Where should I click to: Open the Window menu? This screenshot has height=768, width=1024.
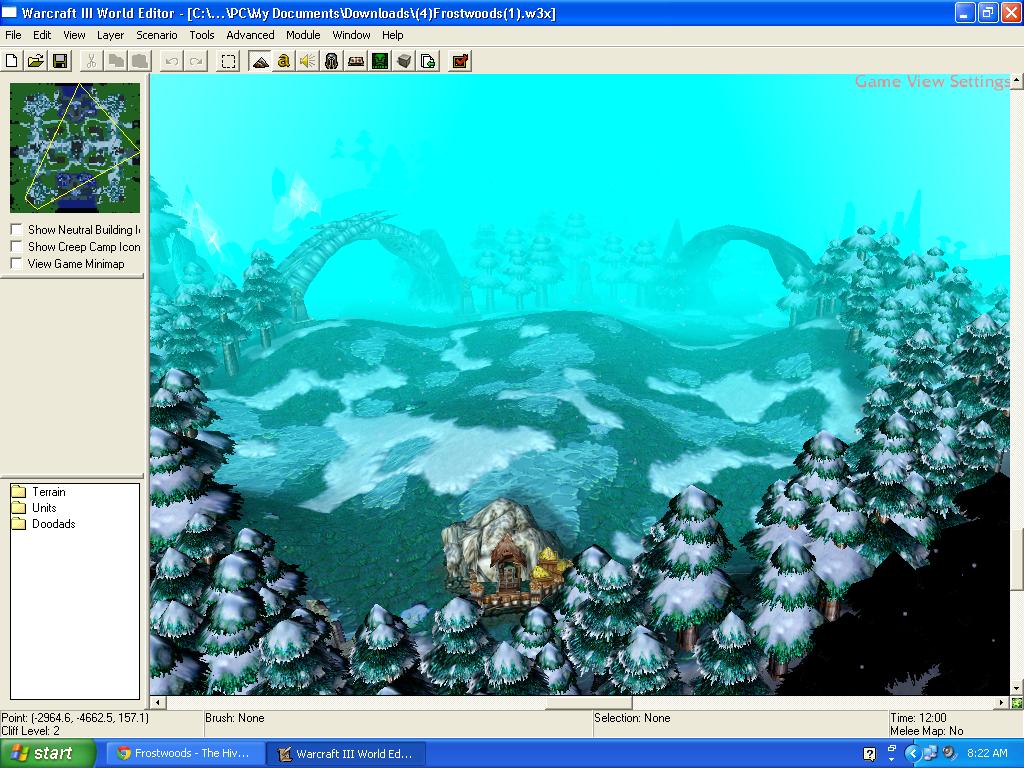click(351, 35)
